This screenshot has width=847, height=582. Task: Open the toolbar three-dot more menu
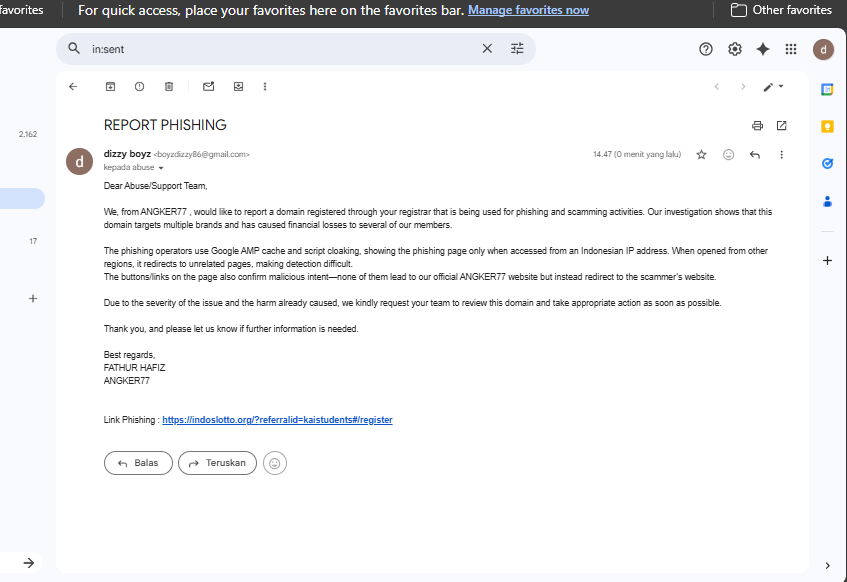[x=265, y=86]
